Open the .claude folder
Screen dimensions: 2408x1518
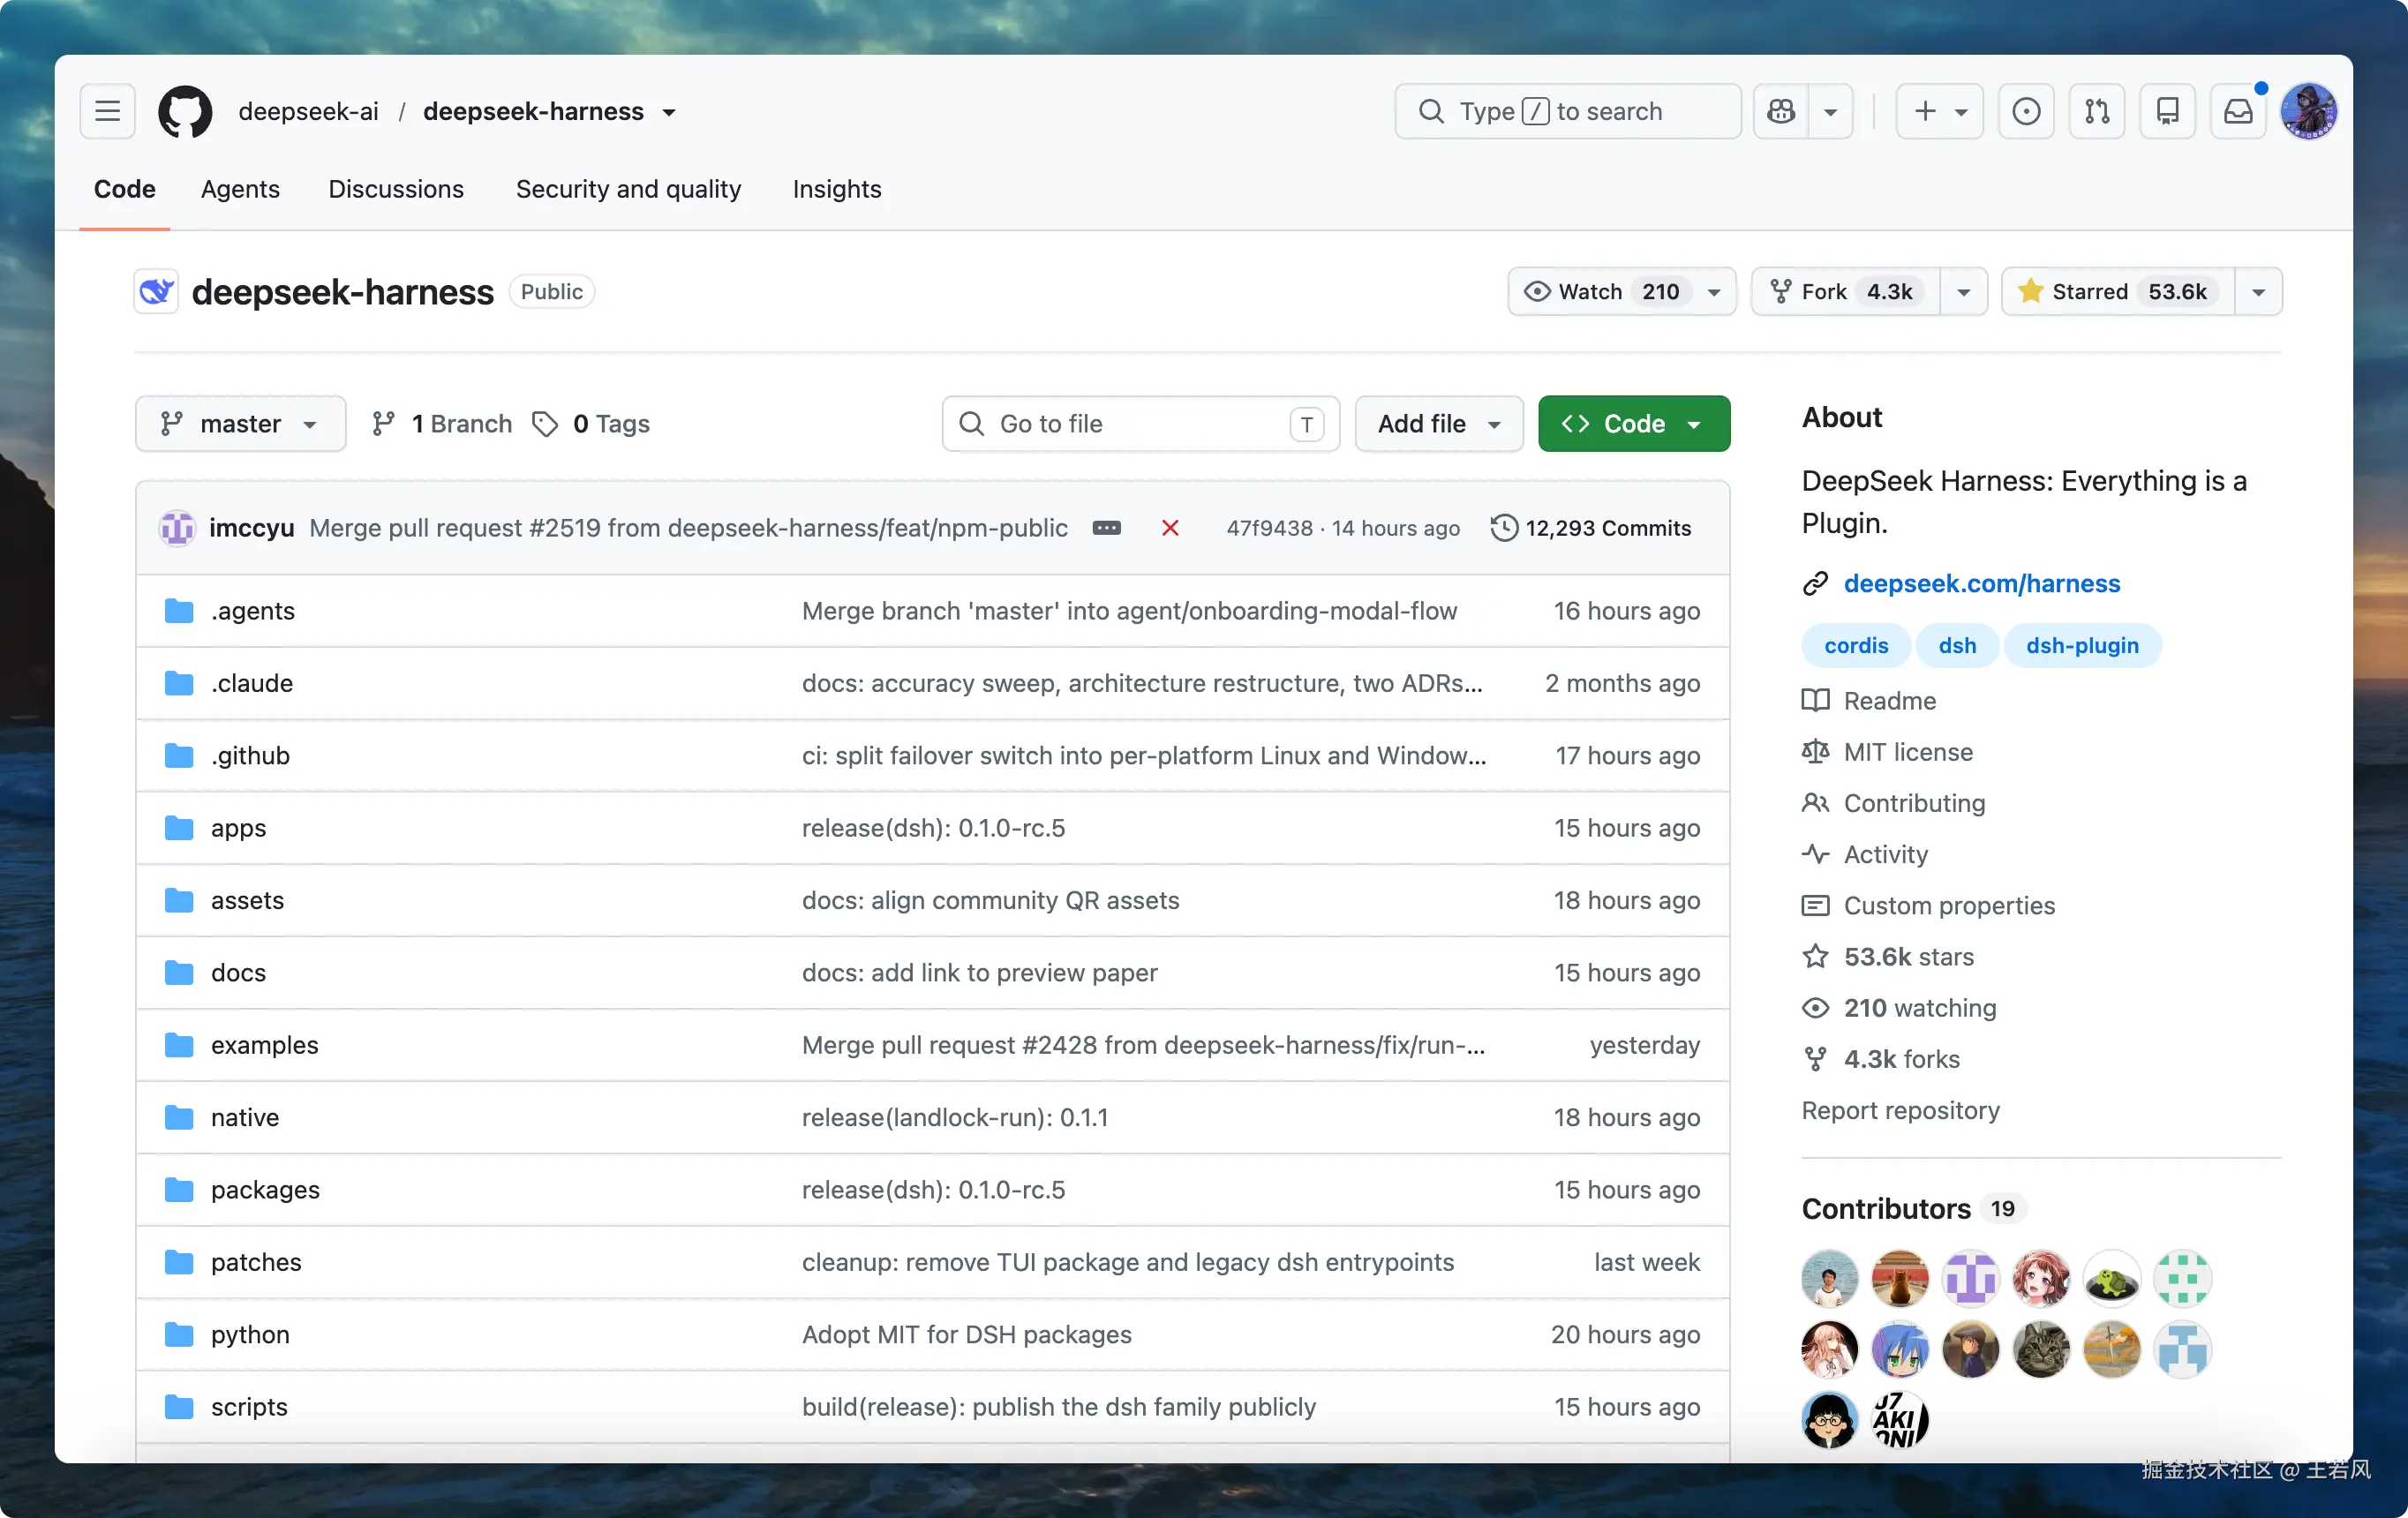251,683
